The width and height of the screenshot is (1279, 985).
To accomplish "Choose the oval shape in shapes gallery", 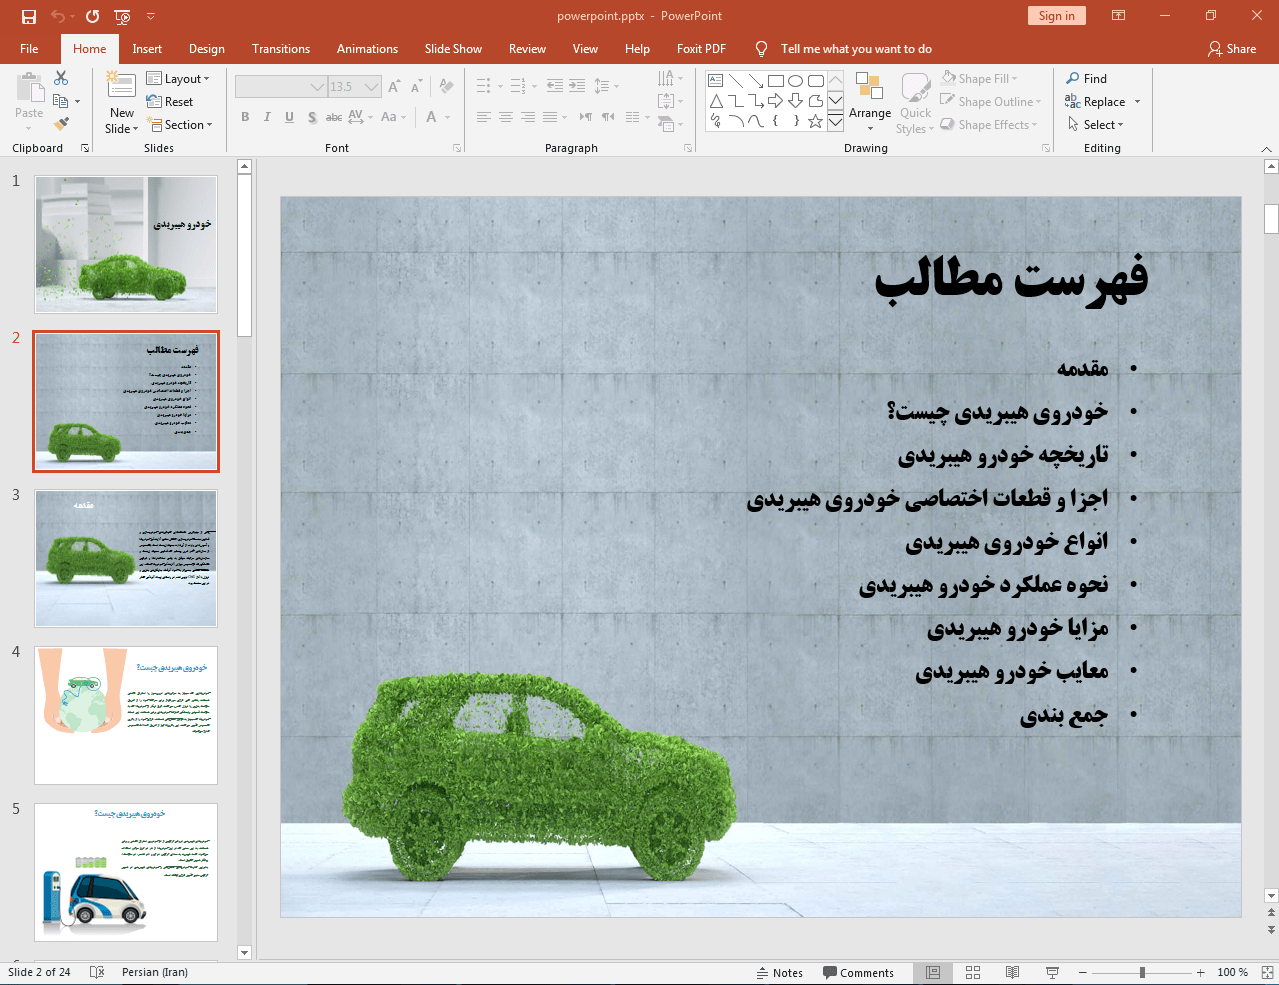I will tap(795, 81).
